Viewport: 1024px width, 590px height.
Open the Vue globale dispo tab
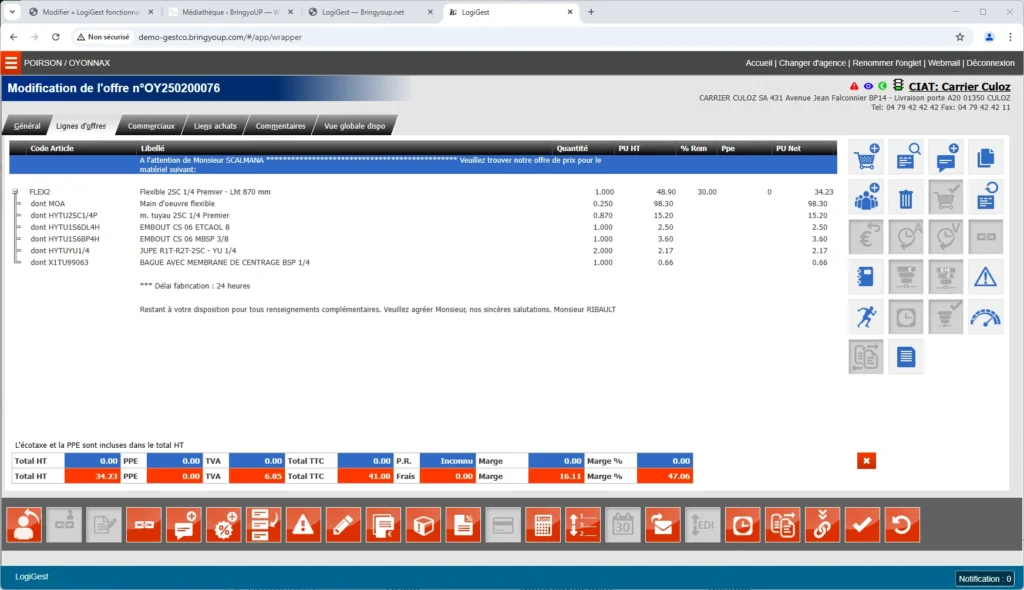[x=354, y=126]
